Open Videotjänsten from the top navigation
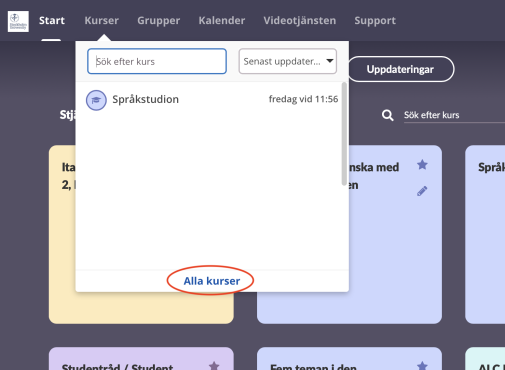Viewport: 505px width, 370px height. [x=300, y=21]
